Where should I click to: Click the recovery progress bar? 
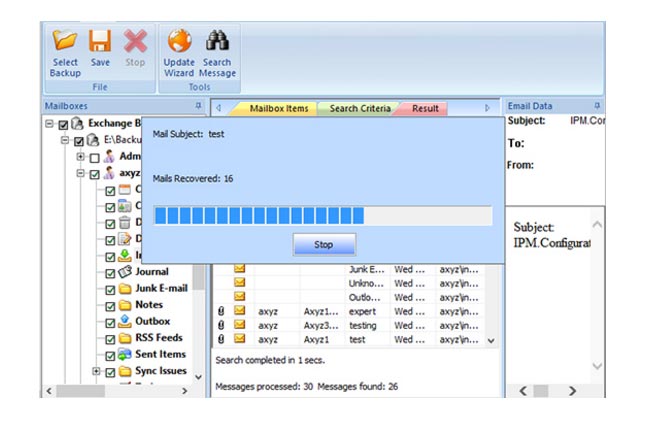[323, 216]
